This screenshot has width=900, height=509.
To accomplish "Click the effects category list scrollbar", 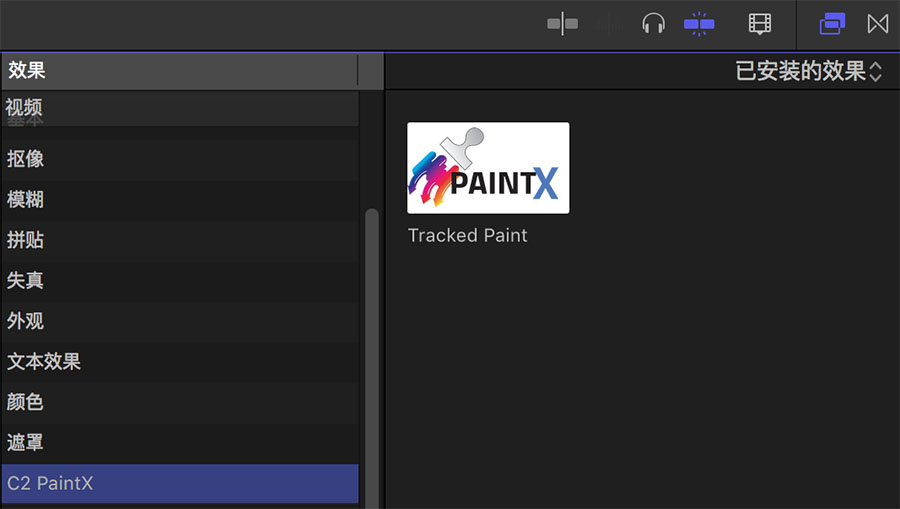I will point(372,359).
